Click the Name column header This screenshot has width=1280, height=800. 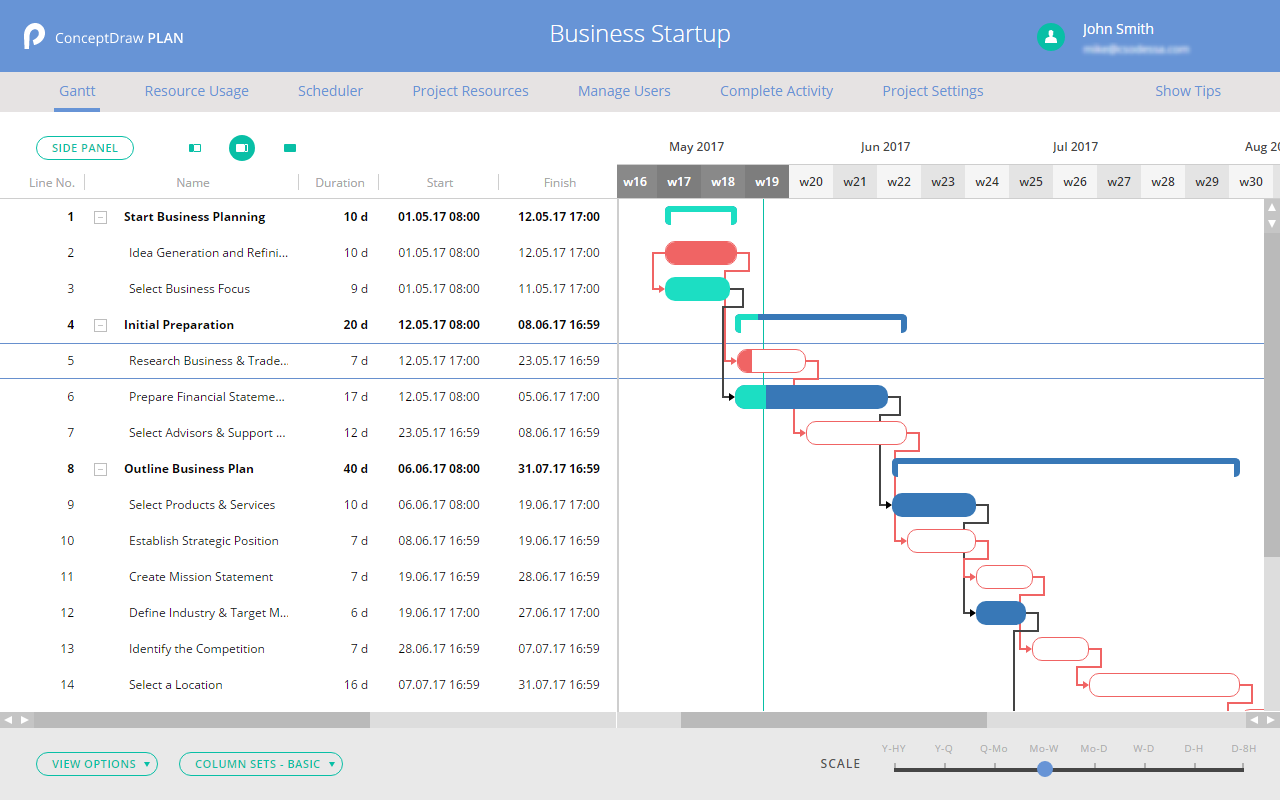tap(193, 183)
